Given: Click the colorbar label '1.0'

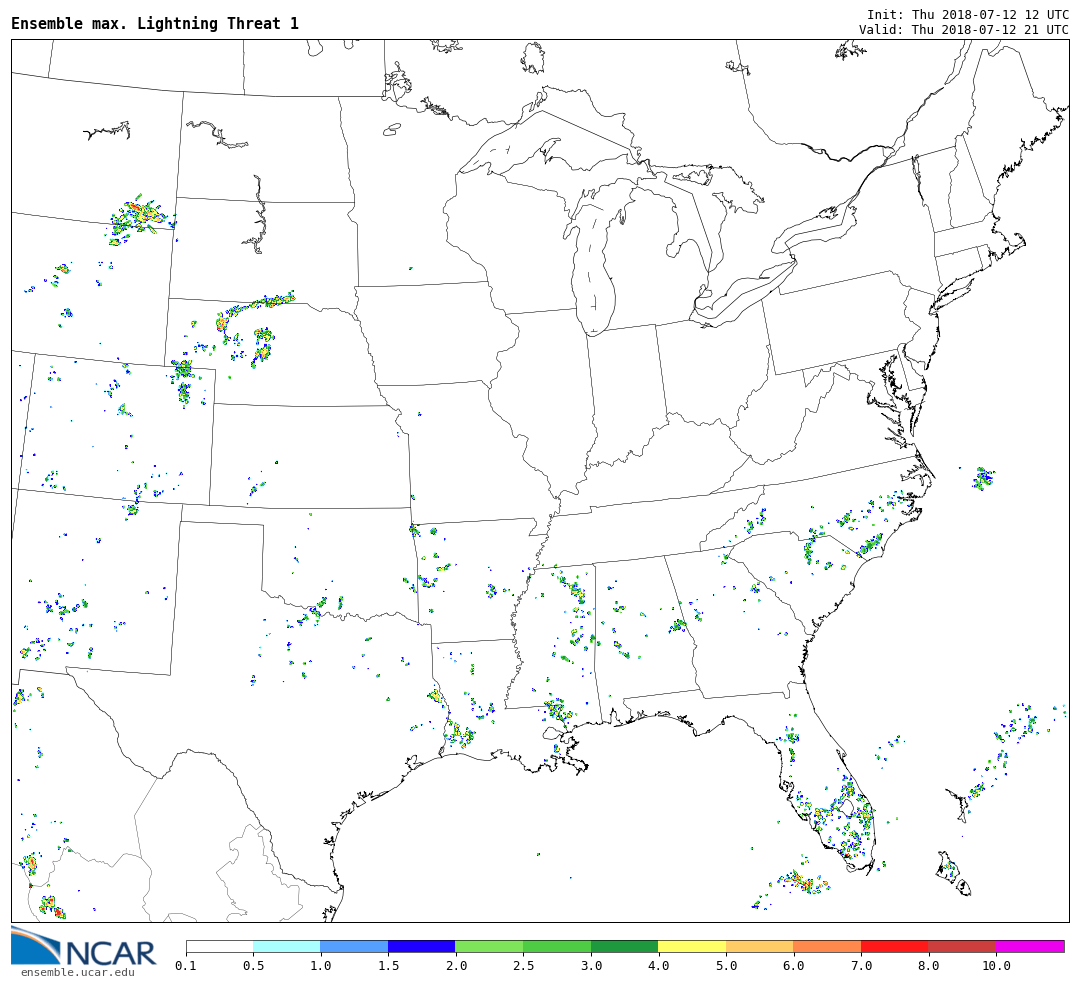Looking at the screenshot, I should click(321, 966).
